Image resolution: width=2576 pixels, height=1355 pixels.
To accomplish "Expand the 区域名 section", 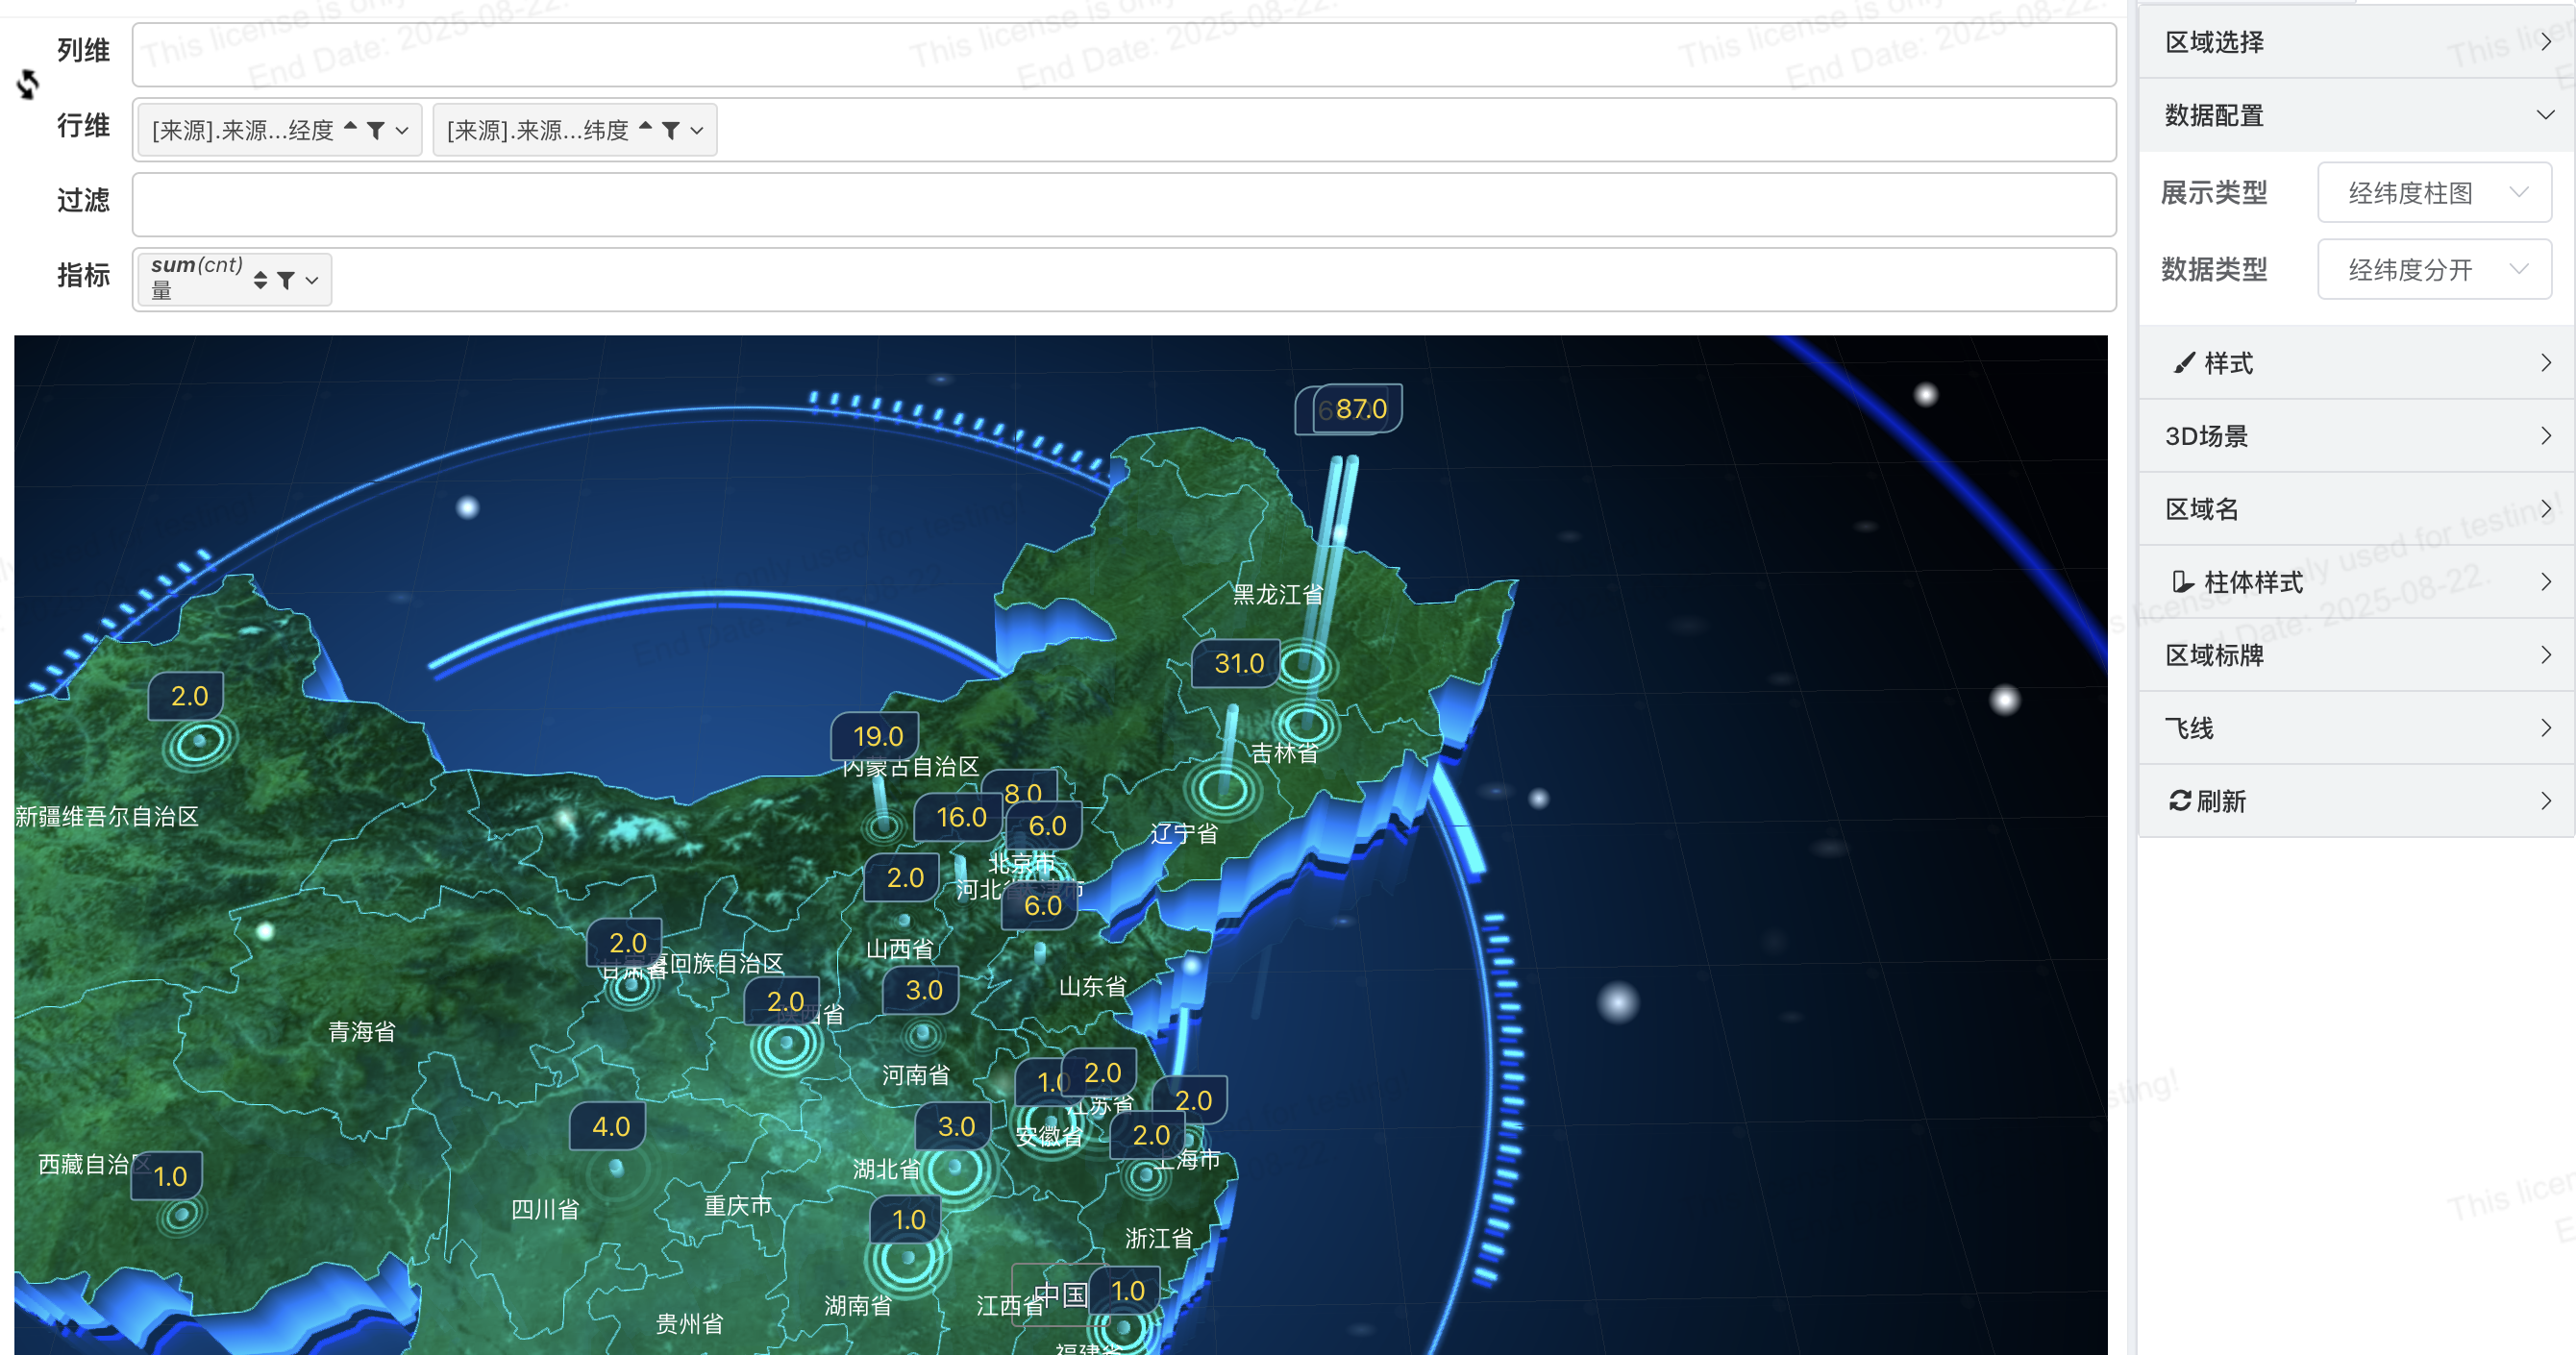I will [x=2356, y=509].
